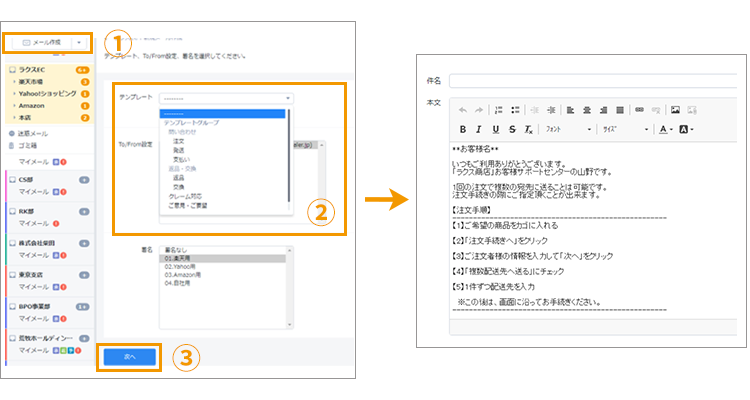Image resolution: width=750 pixels, height=400 pixels.
Task: Click the redo icon in editor
Action: click(479, 110)
